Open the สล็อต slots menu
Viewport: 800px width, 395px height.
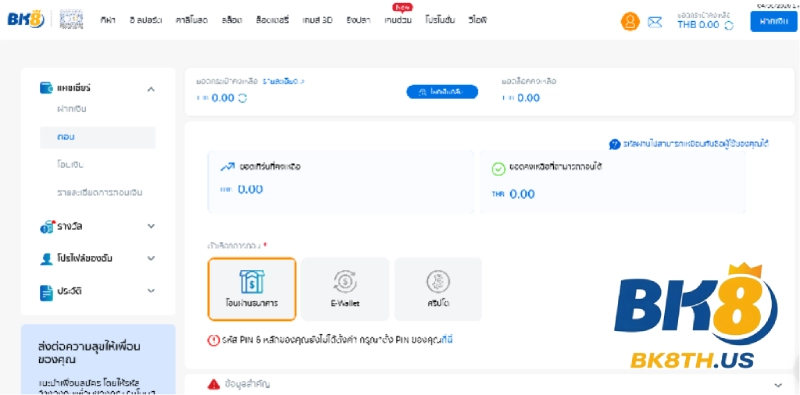[232, 20]
